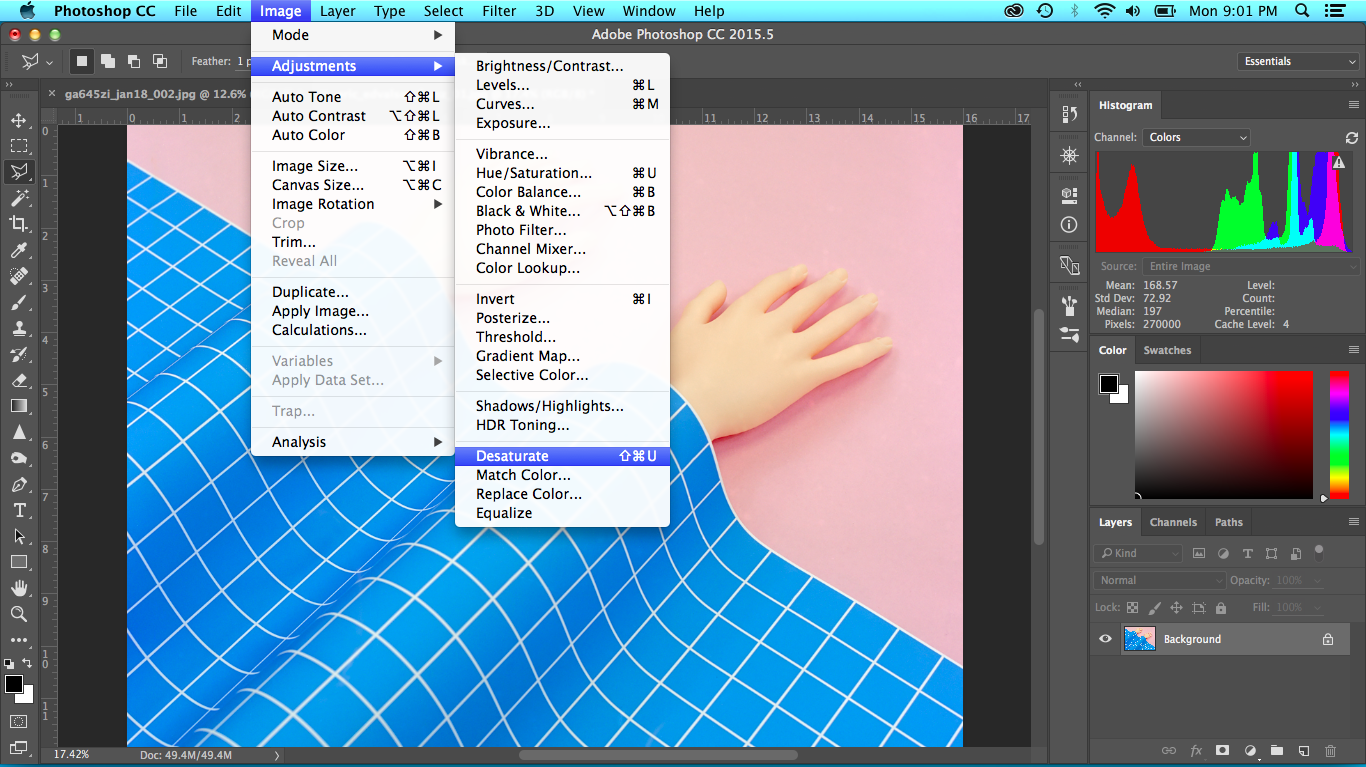The width and height of the screenshot is (1366, 767).
Task: Select the Brush tool
Action: coord(19,302)
